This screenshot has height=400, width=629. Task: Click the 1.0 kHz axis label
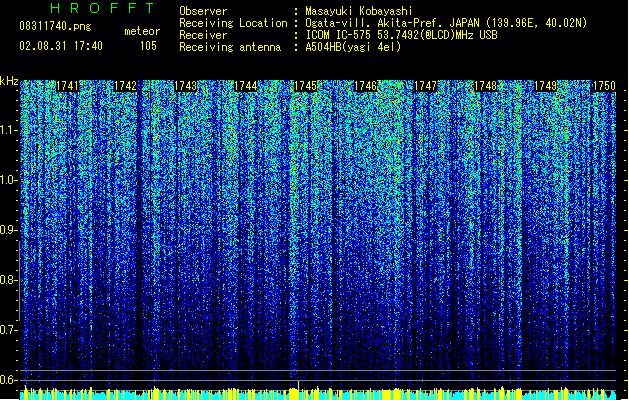(x=9, y=180)
